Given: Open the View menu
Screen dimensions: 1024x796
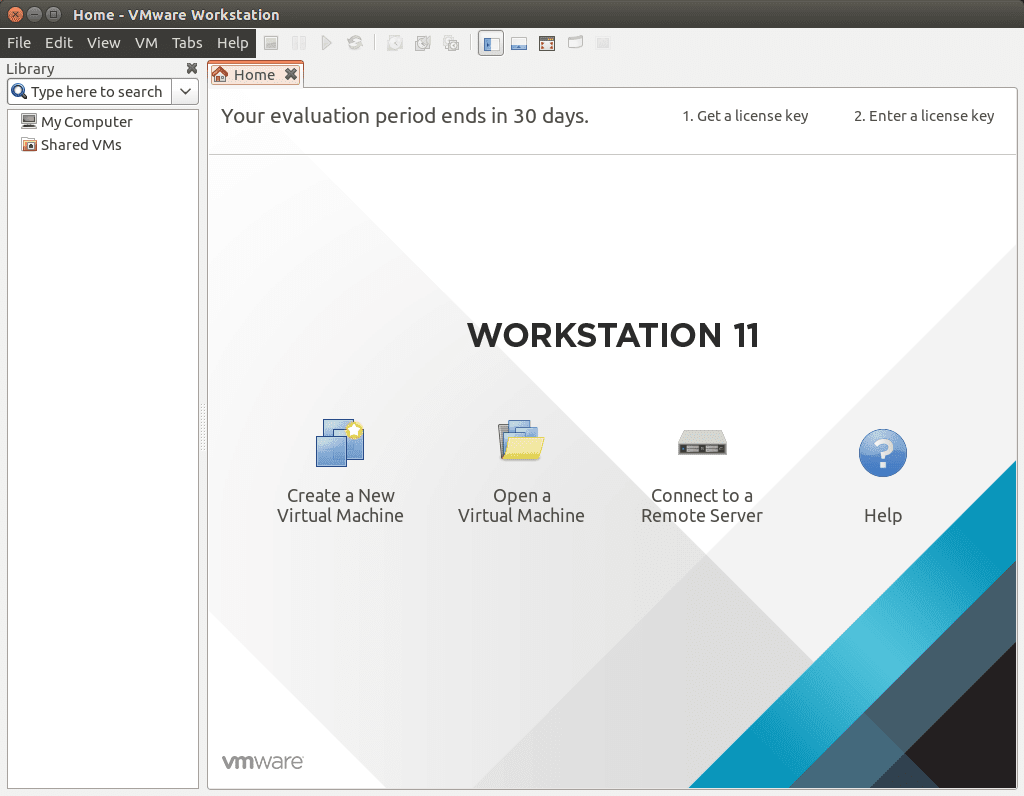Looking at the screenshot, I should (x=104, y=43).
